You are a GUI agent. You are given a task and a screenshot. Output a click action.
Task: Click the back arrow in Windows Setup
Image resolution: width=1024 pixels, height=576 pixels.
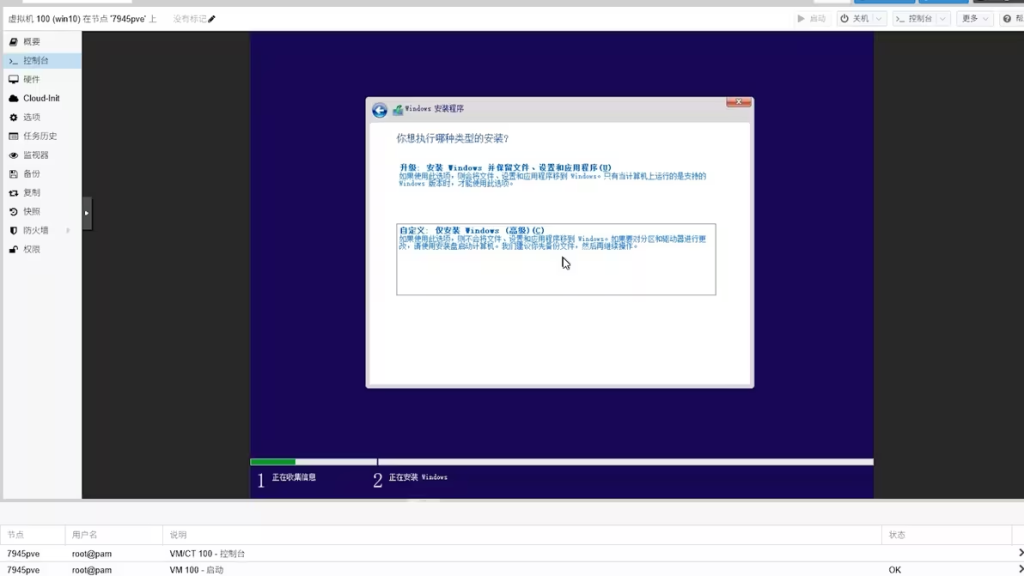[379, 110]
